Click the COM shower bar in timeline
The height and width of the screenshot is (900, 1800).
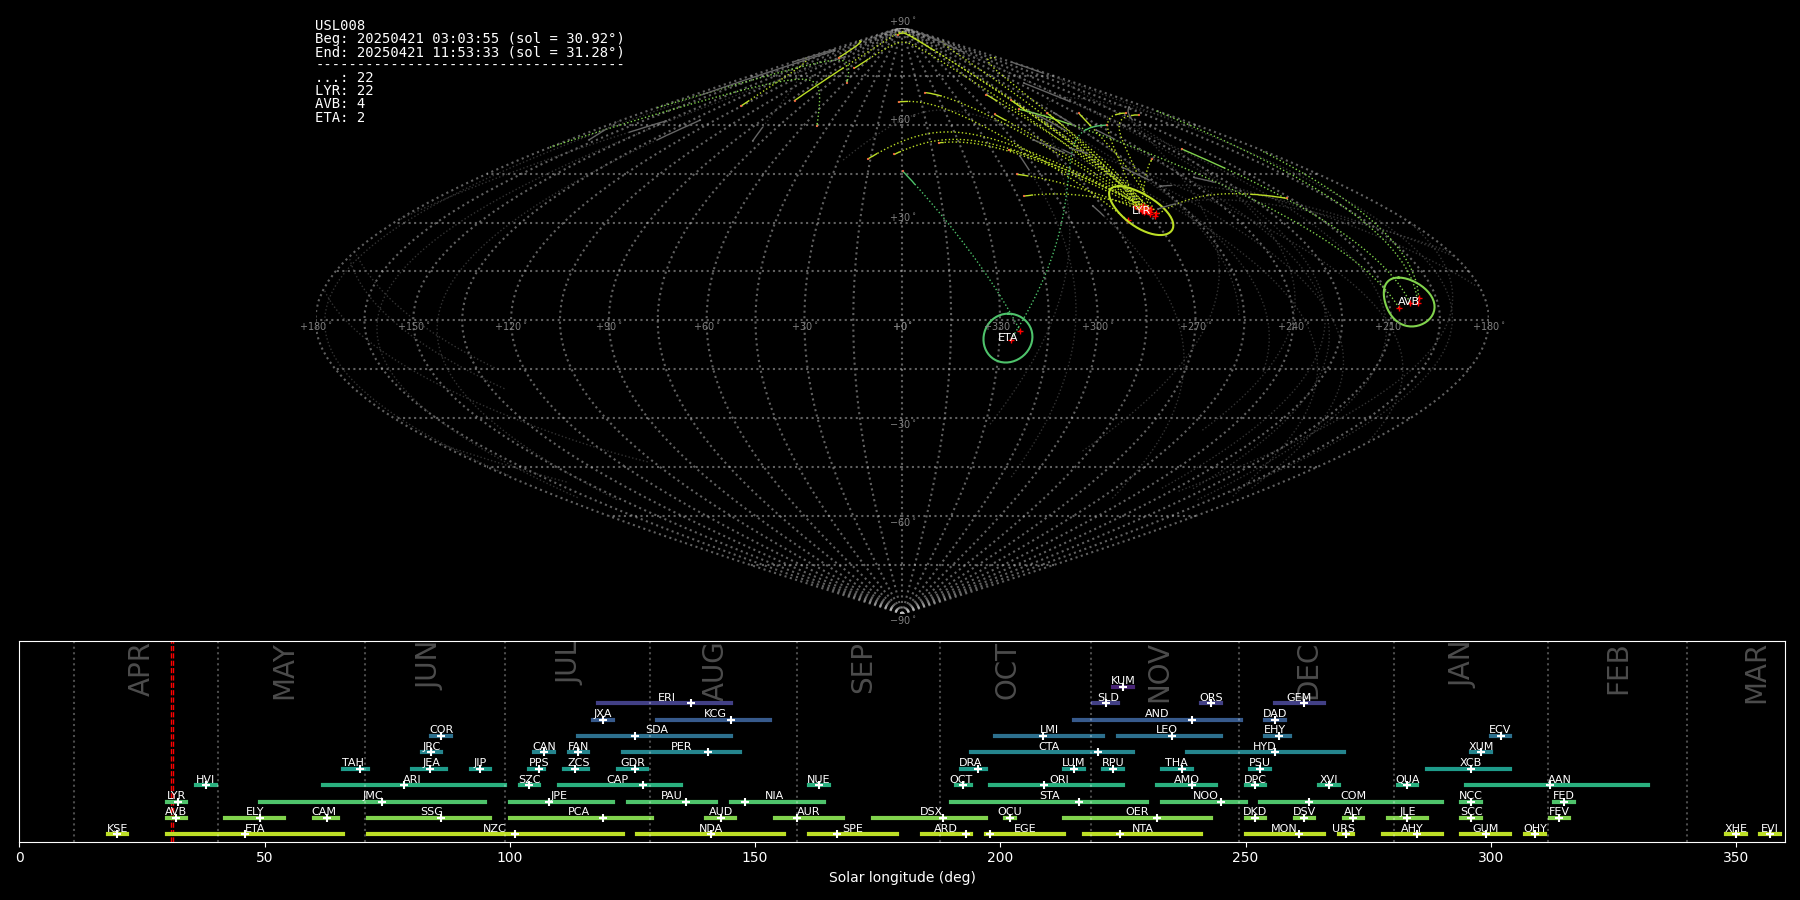click(1351, 801)
